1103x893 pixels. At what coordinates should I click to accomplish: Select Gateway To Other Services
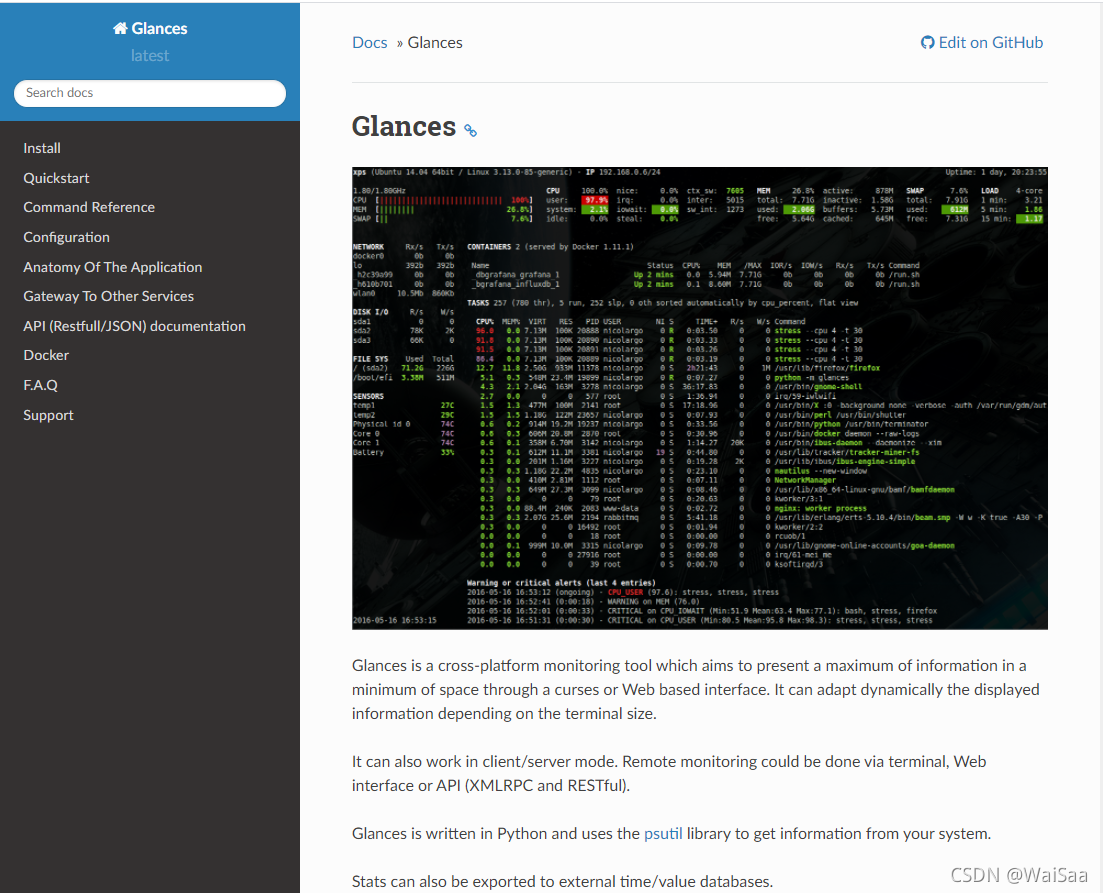click(x=108, y=296)
